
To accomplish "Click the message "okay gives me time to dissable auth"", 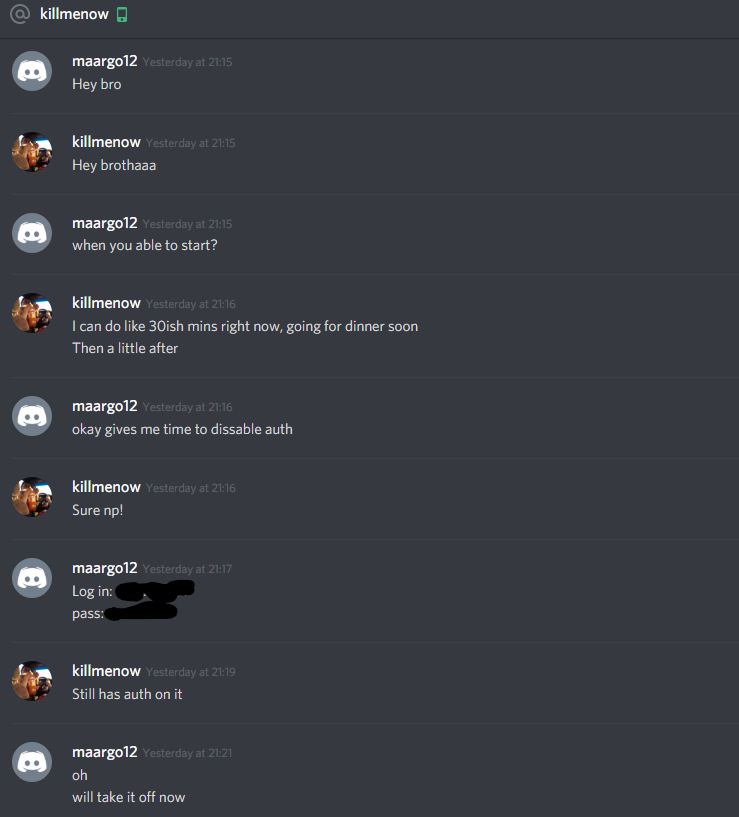I will coord(182,429).
